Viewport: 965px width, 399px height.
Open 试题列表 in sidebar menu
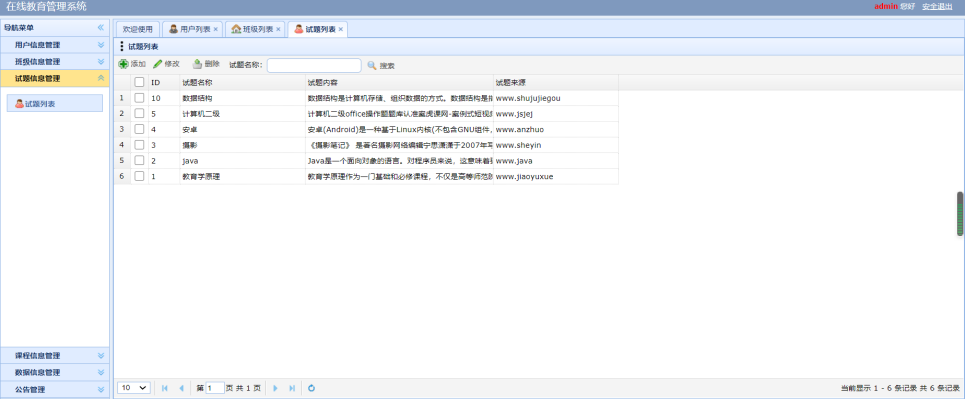[x=55, y=103]
